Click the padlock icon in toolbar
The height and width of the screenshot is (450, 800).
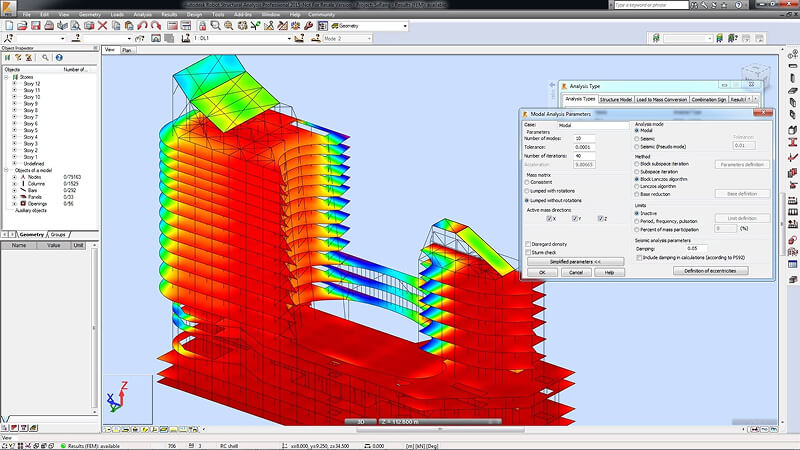point(203,26)
